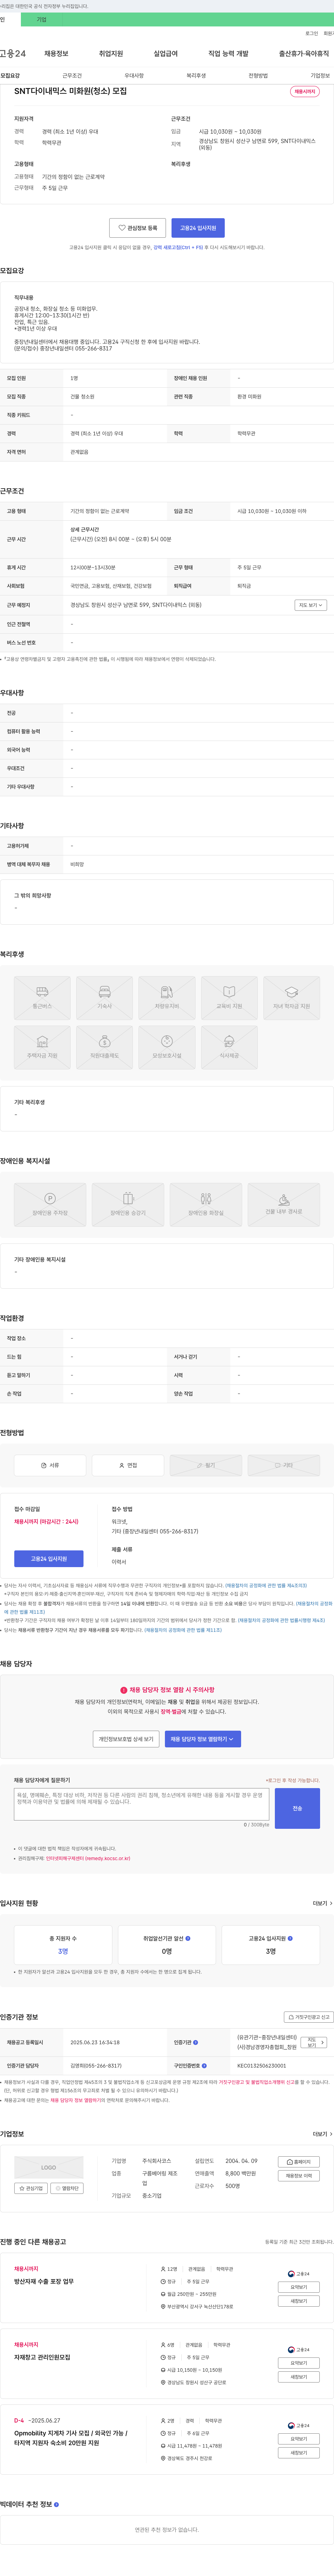Screen dimensions: 334x2576
Task: Open the 자재창고 관리인원모집 job posting
Action: coord(42,2357)
